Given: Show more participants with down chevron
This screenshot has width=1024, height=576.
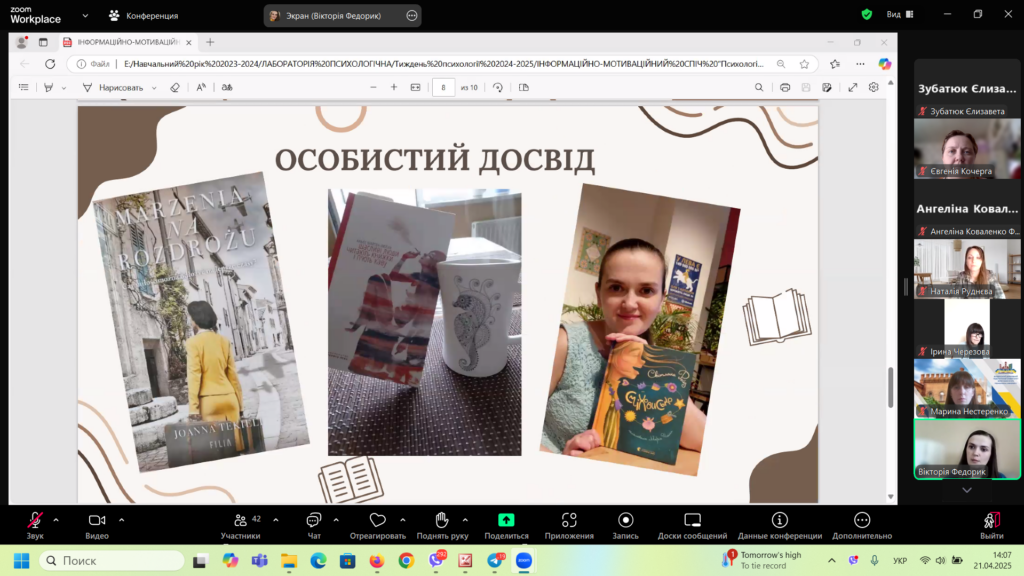Looking at the screenshot, I should coord(967,490).
